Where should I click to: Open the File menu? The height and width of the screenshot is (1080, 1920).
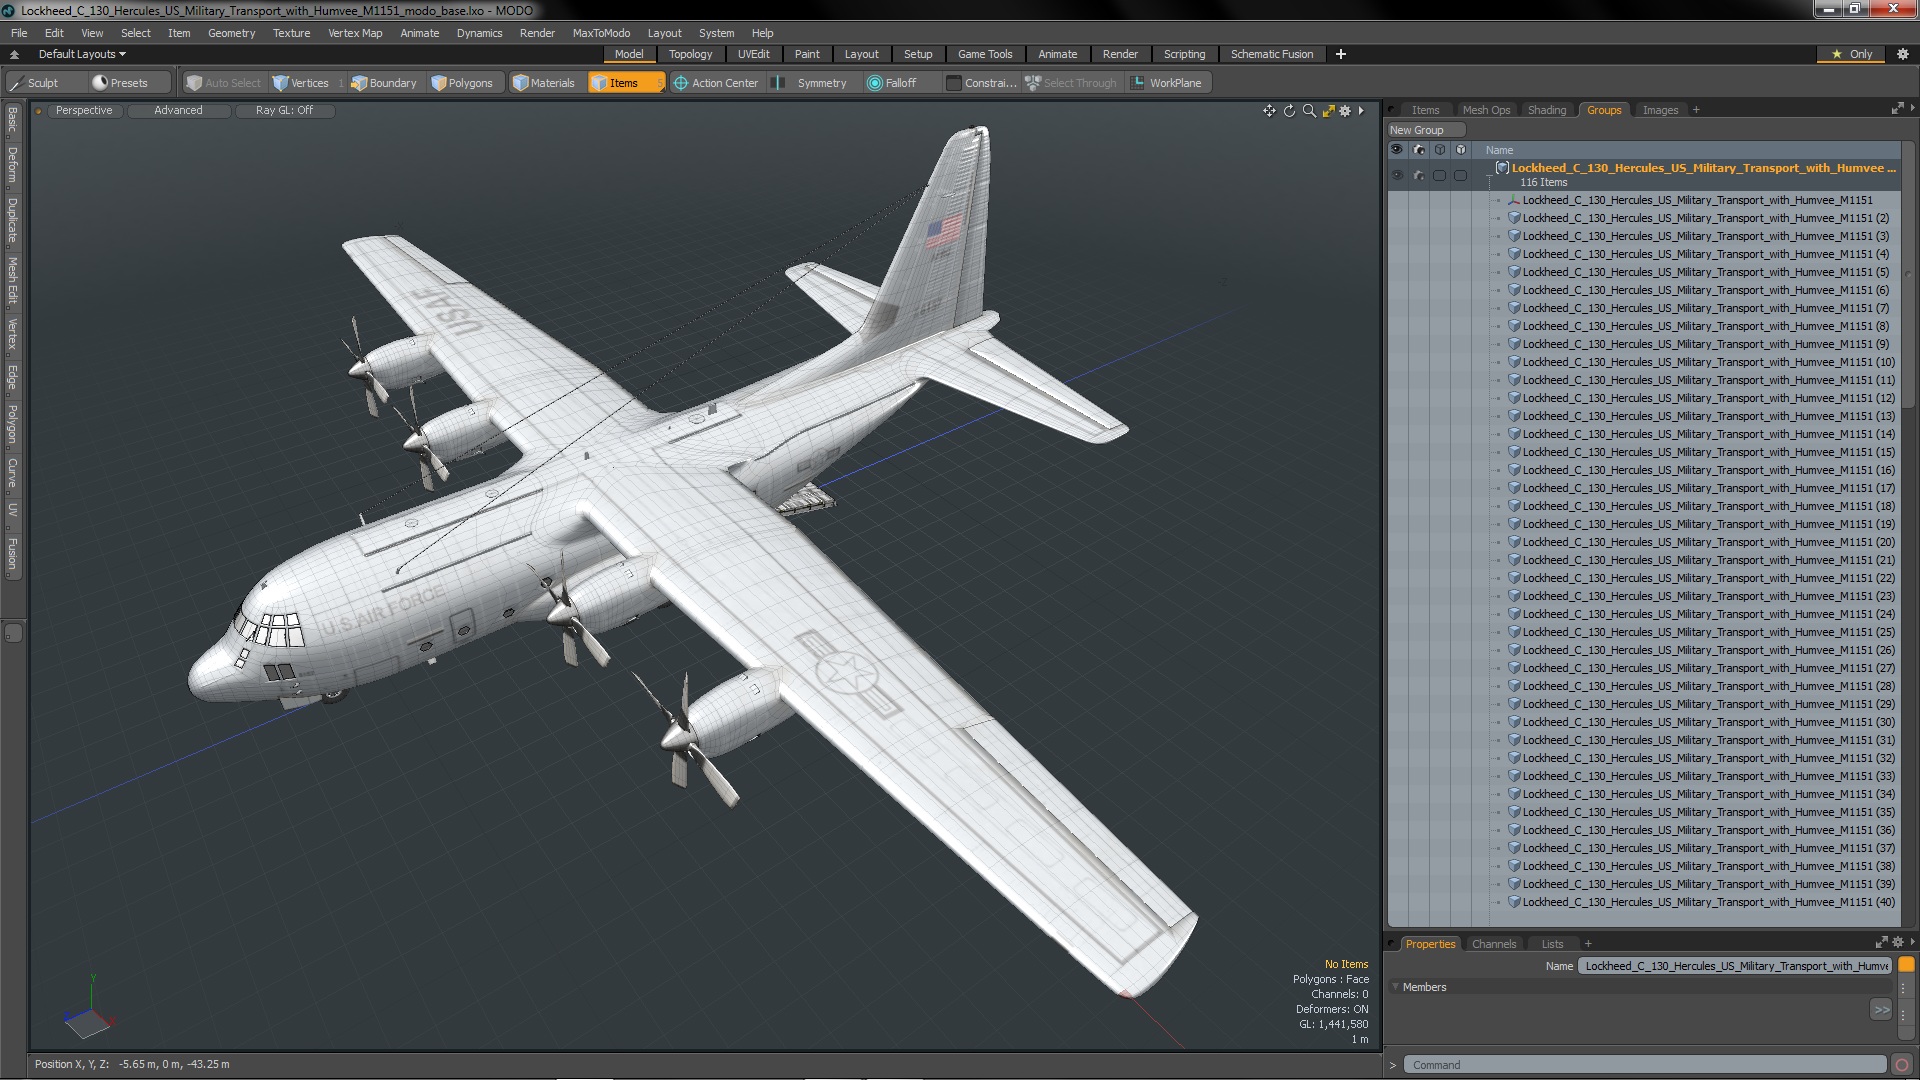coord(19,33)
